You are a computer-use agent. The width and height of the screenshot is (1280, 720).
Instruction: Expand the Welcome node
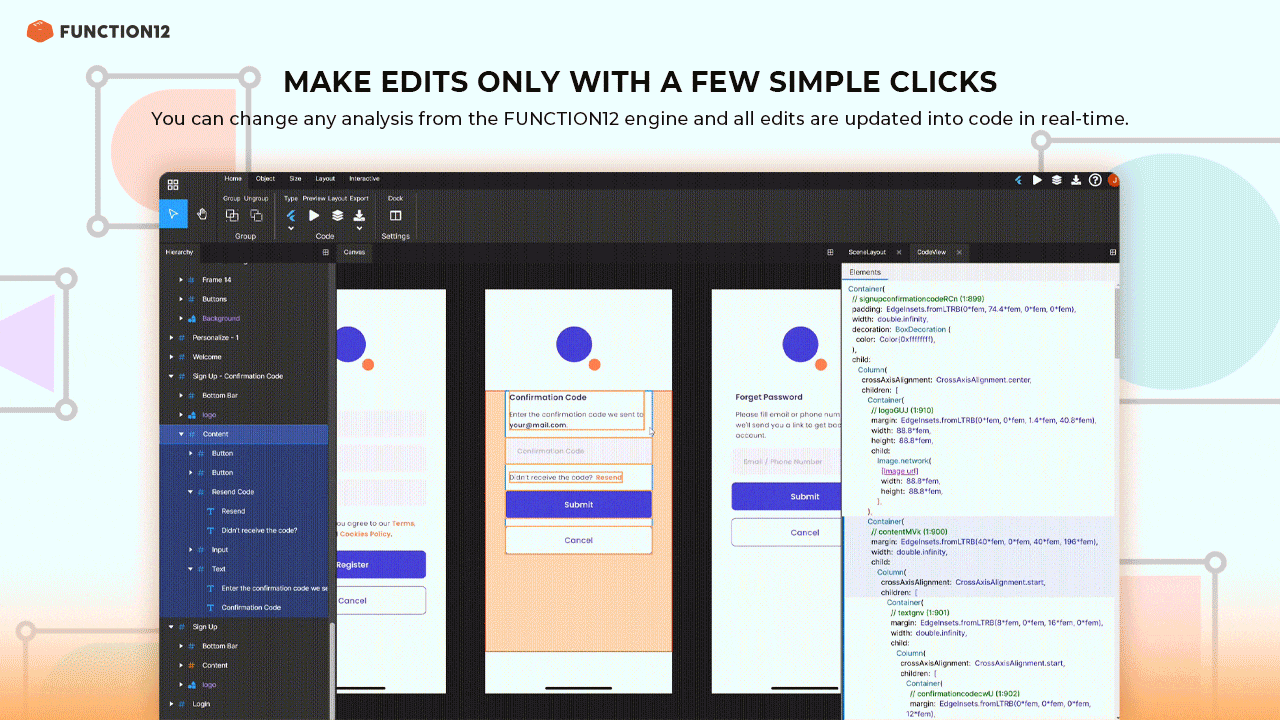(172, 357)
